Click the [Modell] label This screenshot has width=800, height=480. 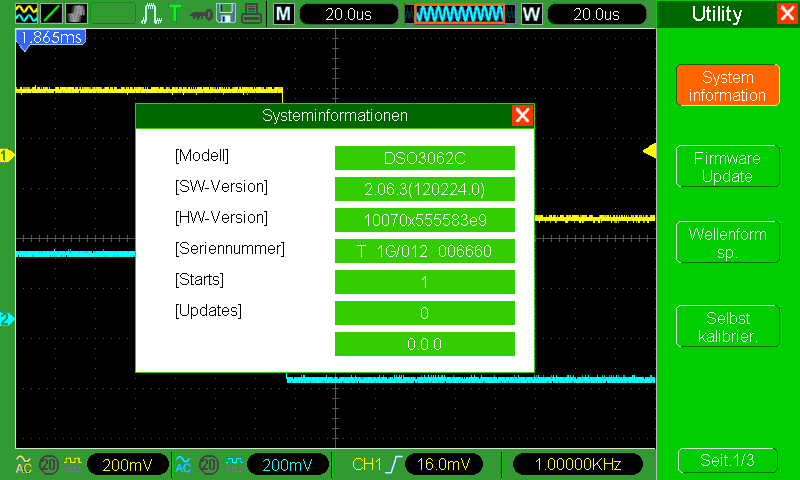click(x=202, y=156)
